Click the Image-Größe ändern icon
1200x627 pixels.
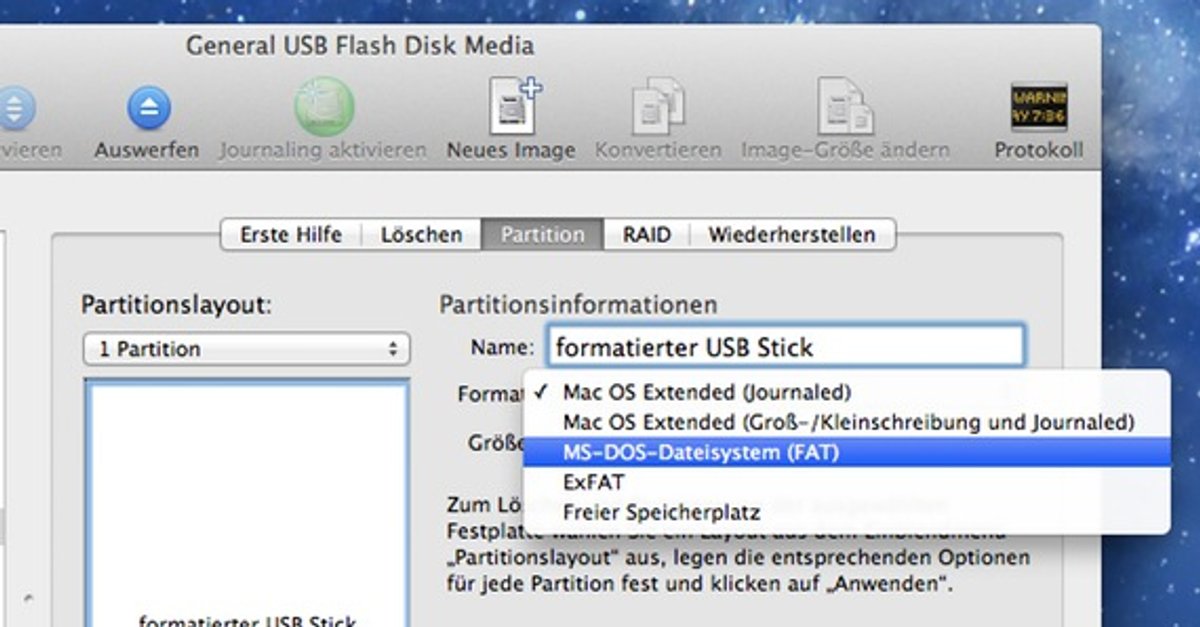pyautogui.click(x=845, y=106)
